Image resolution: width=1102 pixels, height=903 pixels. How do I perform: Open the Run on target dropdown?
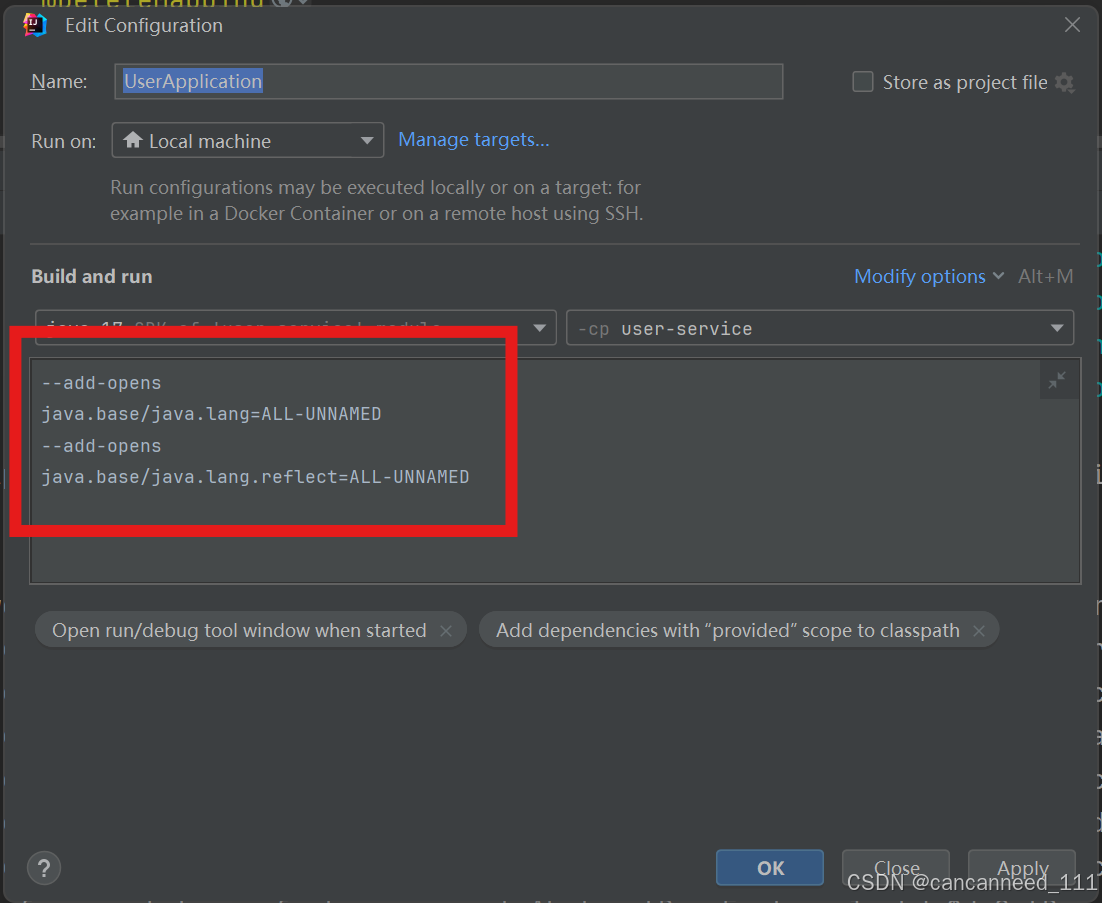tap(366, 140)
